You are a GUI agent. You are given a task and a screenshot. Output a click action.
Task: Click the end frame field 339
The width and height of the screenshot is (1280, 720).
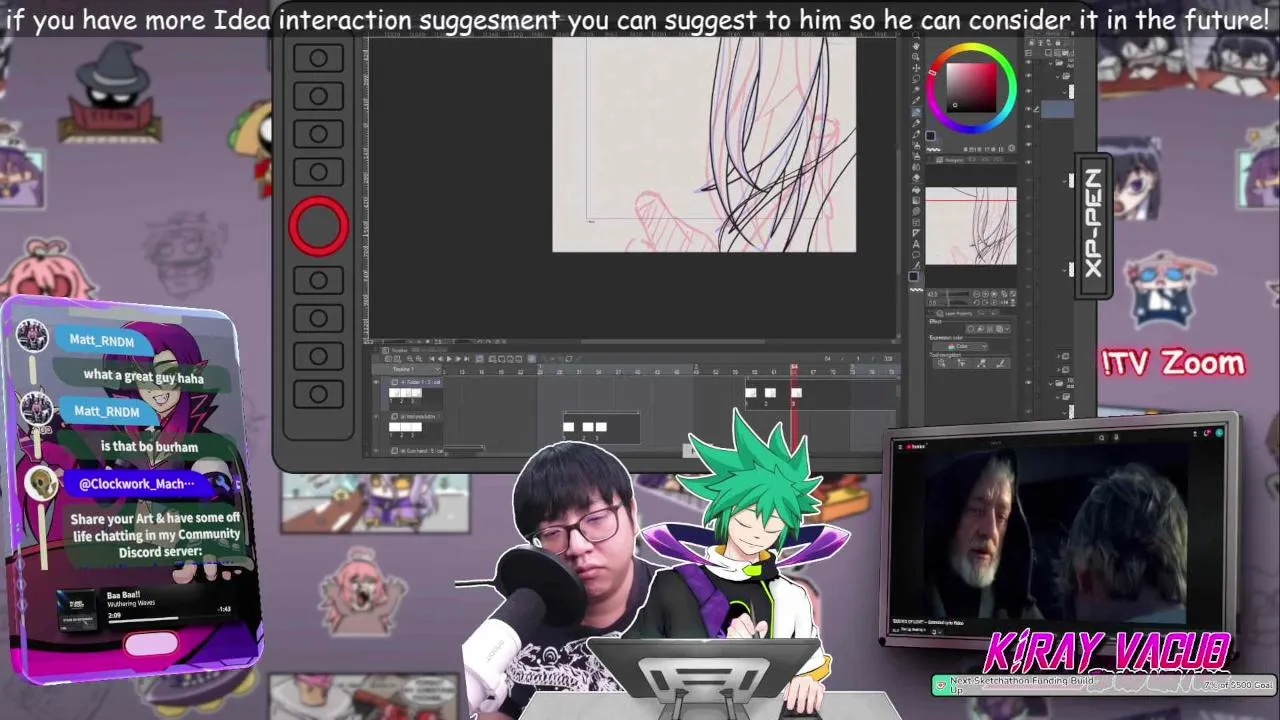pos(887,359)
